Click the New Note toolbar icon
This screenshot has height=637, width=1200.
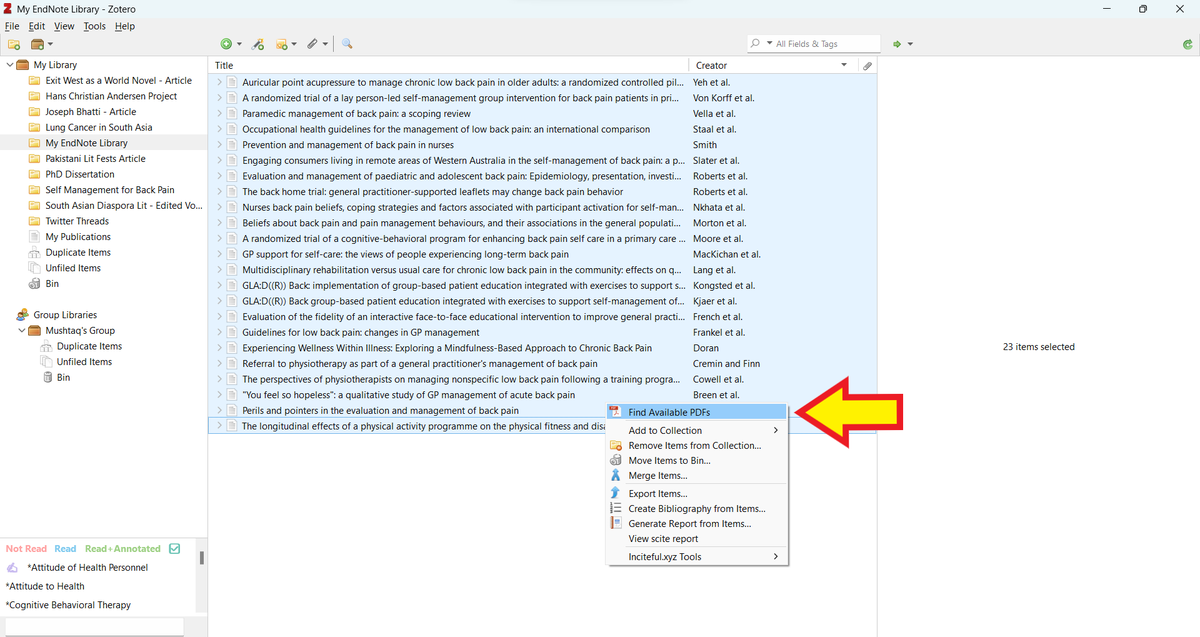click(282, 44)
